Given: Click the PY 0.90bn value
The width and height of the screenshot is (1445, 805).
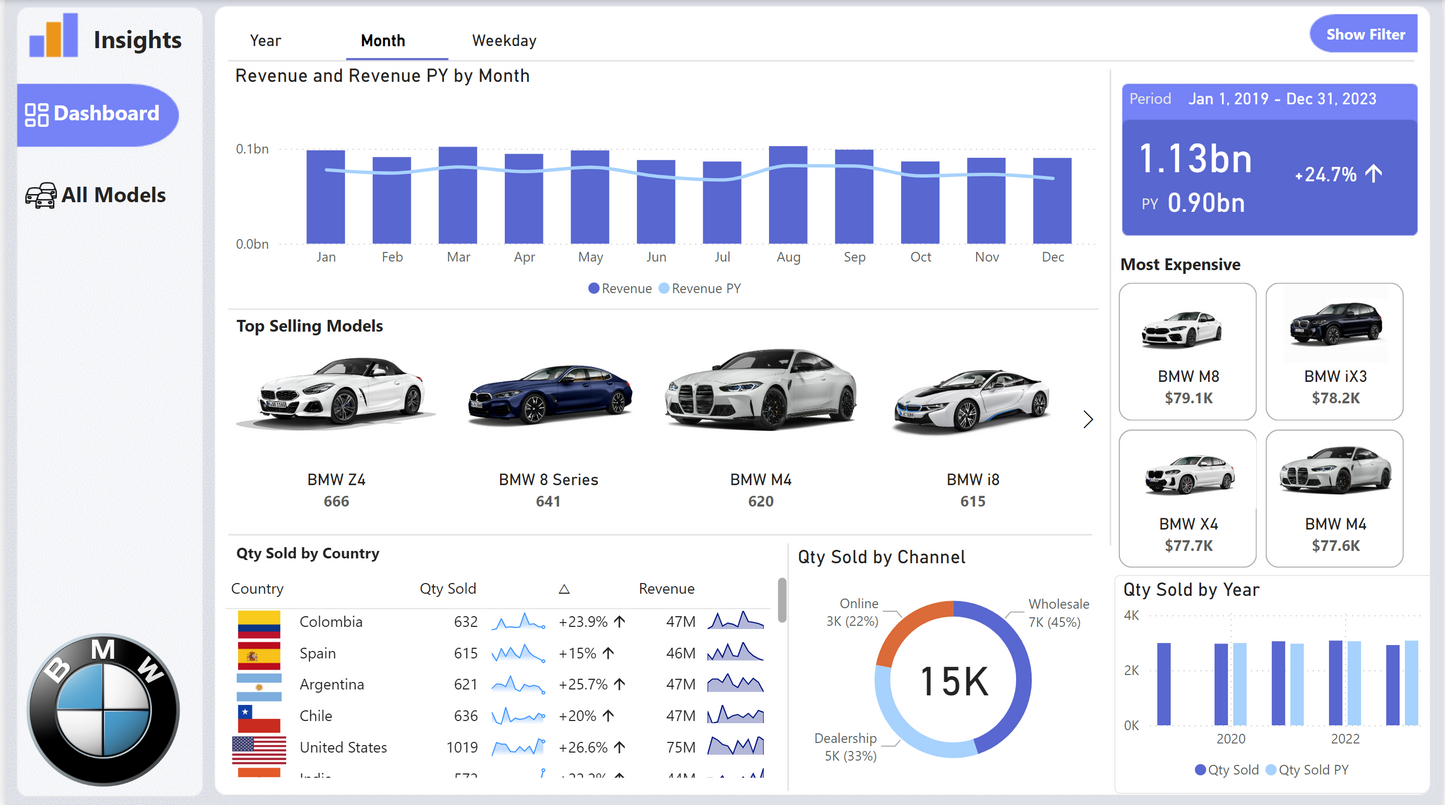Looking at the screenshot, I should pyautogui.click(x=1193, y=203).
